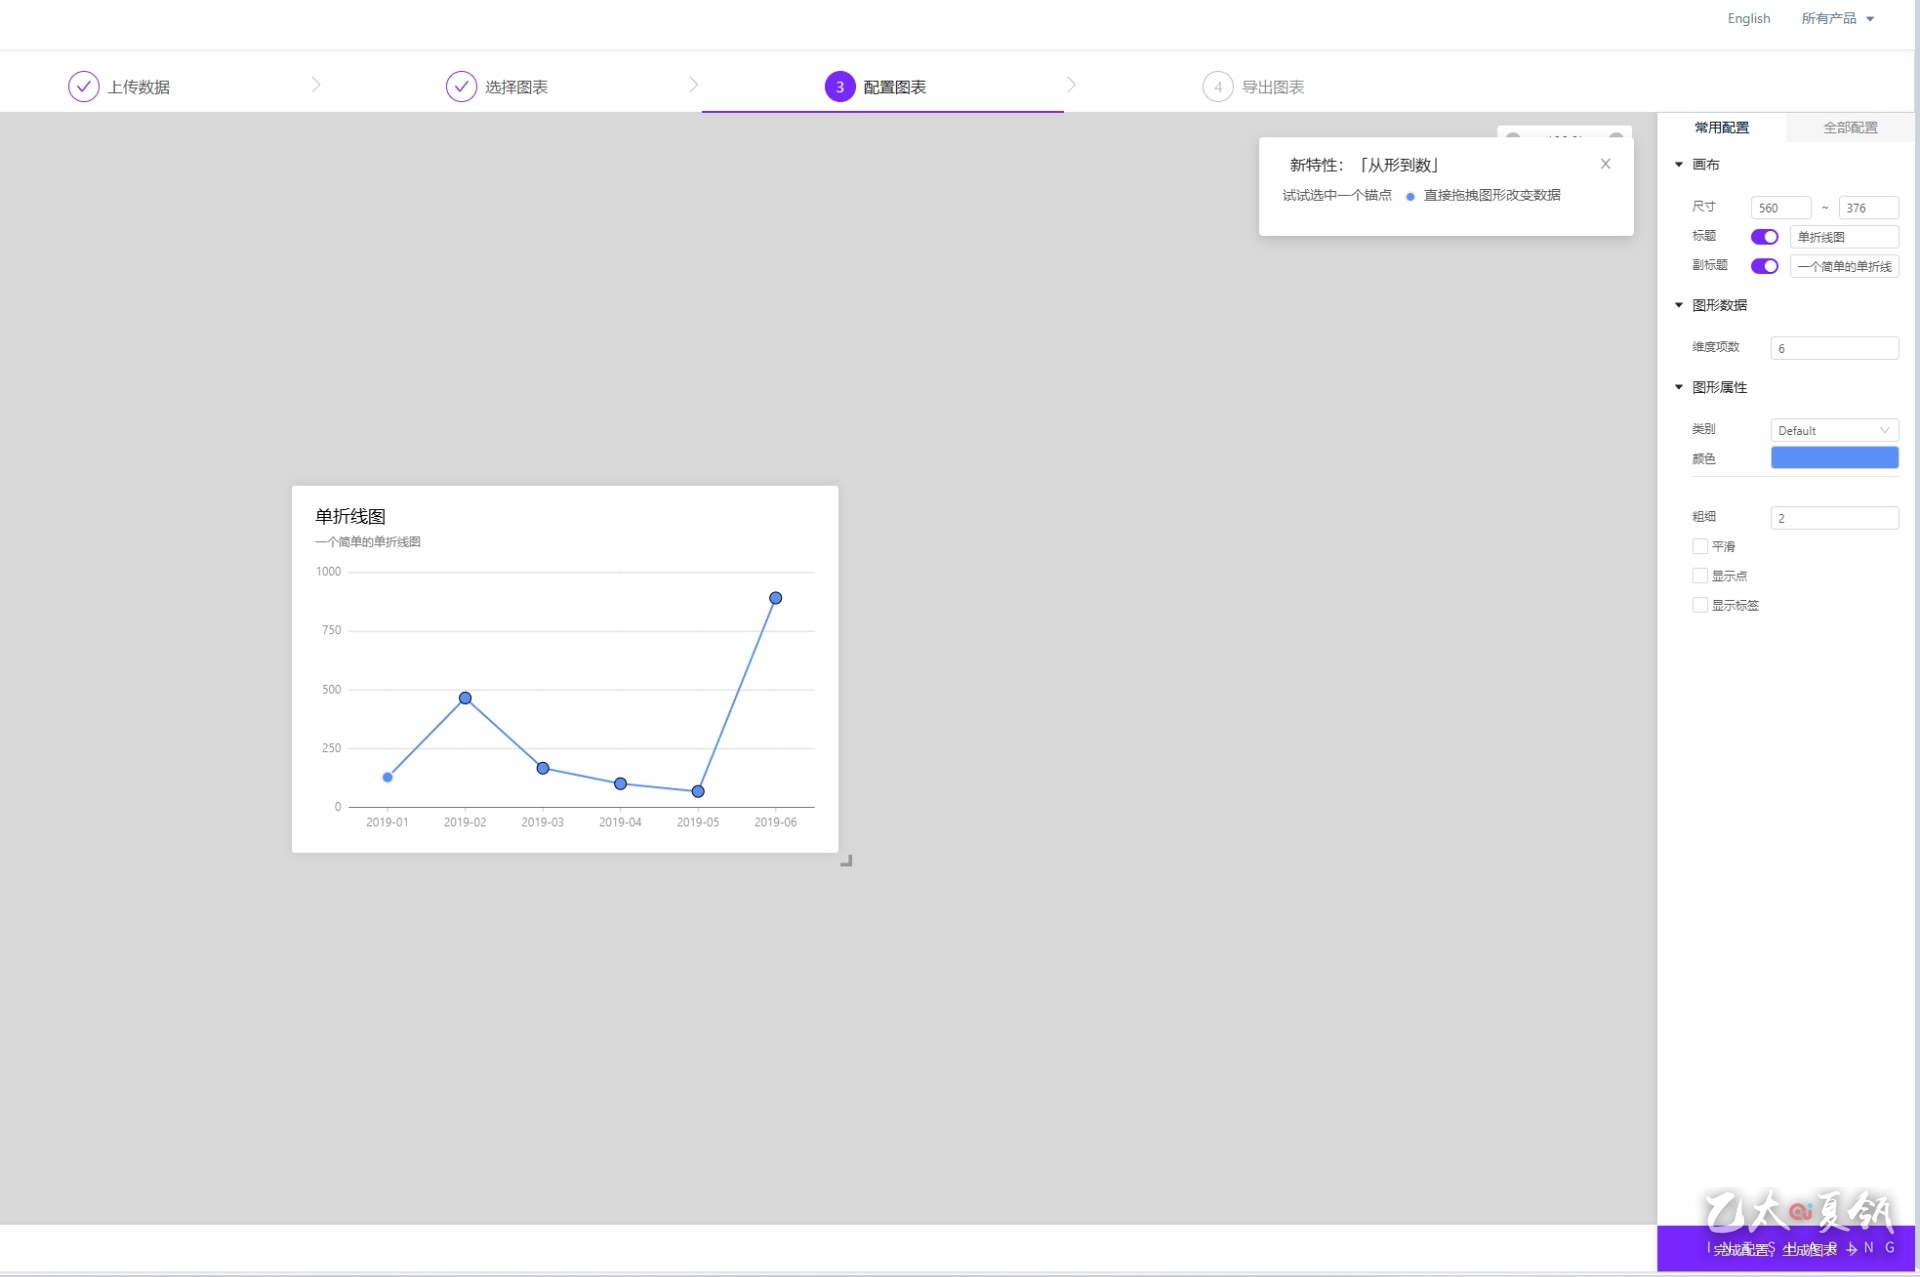The image size is (1920, 1277).
Task: Collapse the 画布 section
Action: [1679, 165]
